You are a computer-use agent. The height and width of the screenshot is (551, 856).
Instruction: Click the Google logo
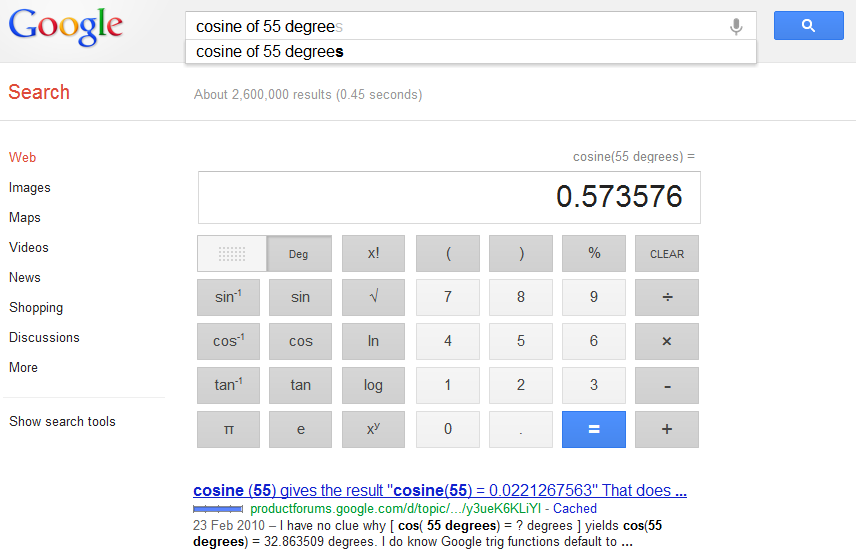coord(66,27)
